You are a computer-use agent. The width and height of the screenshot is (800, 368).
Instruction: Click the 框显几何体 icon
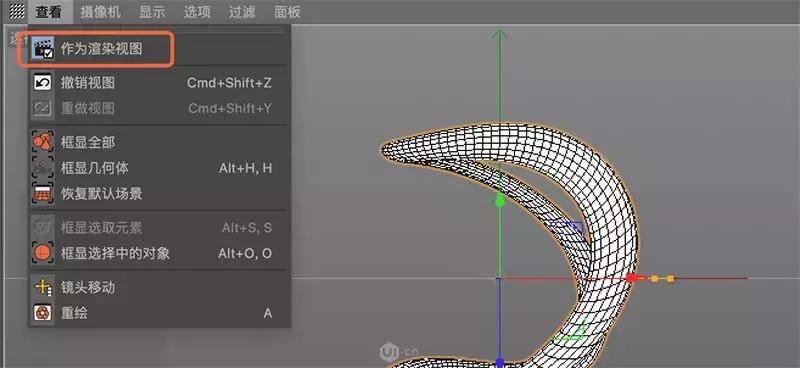pyautogui.click(x=43, y=167)
